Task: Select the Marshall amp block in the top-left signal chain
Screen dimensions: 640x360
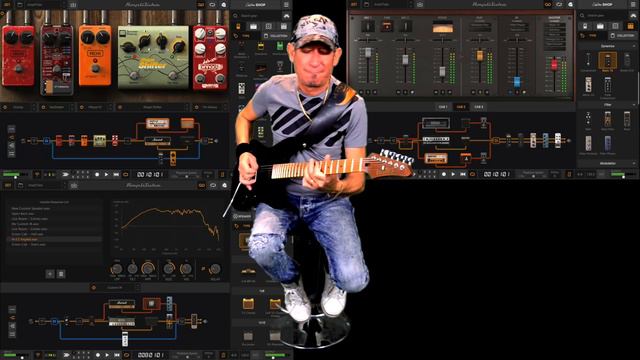Action: [x=158, y=141]
